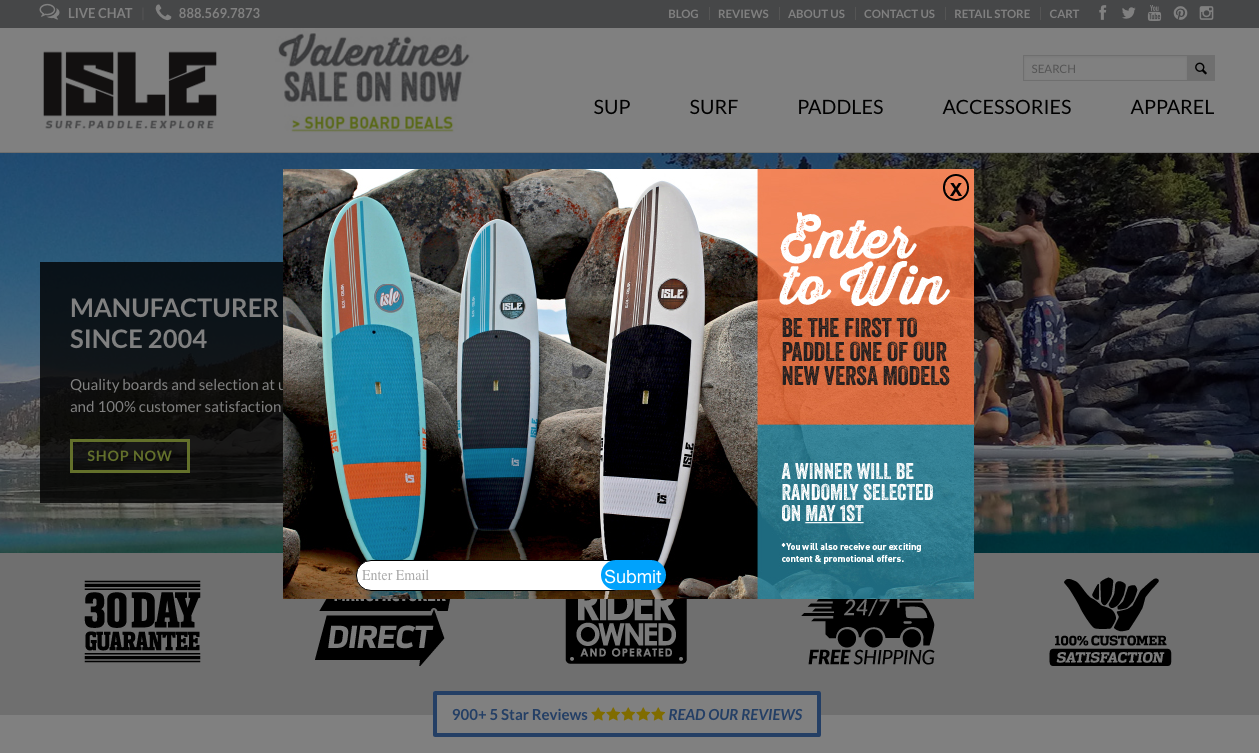
Task: Open the Twitter social icon
Action: click(x=1128, y=13)
